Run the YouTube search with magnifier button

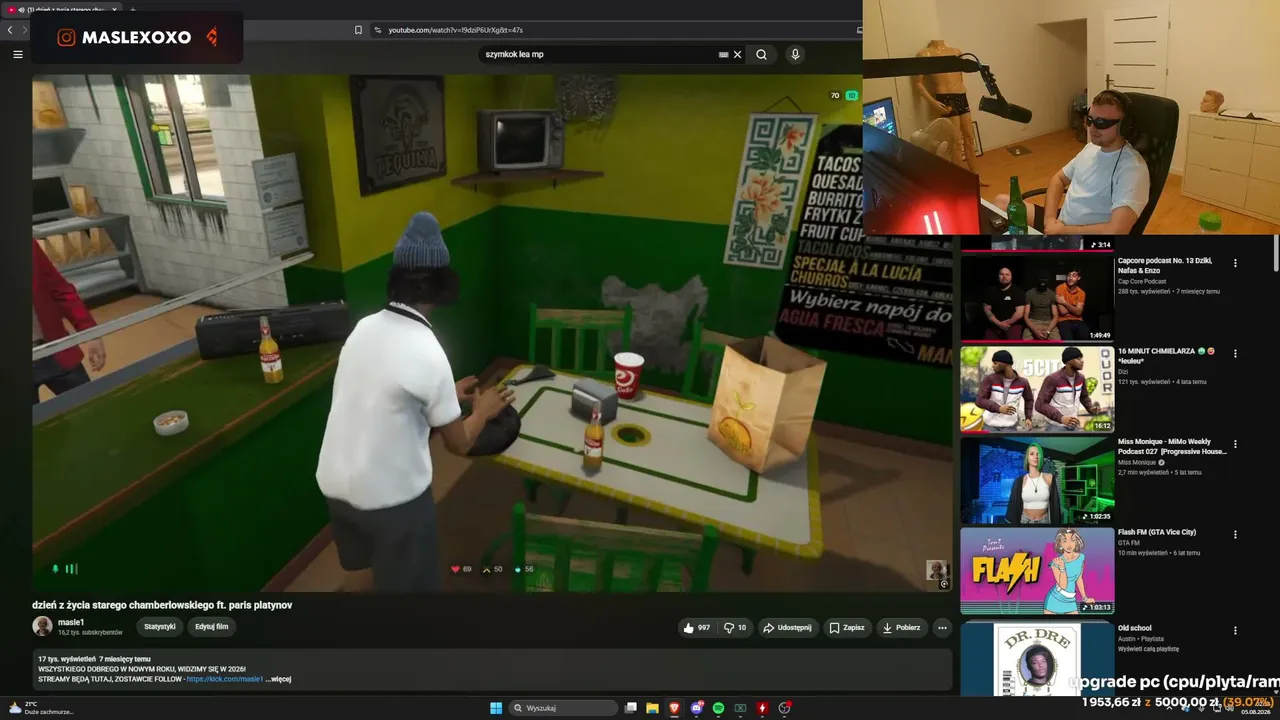[761, 55]
